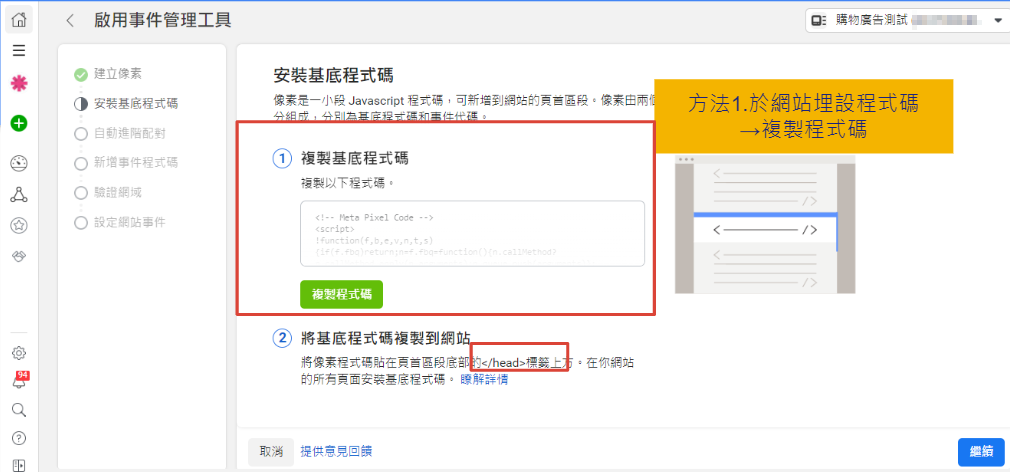
Task: Click the data sources triangle icon
Action: 19,194
